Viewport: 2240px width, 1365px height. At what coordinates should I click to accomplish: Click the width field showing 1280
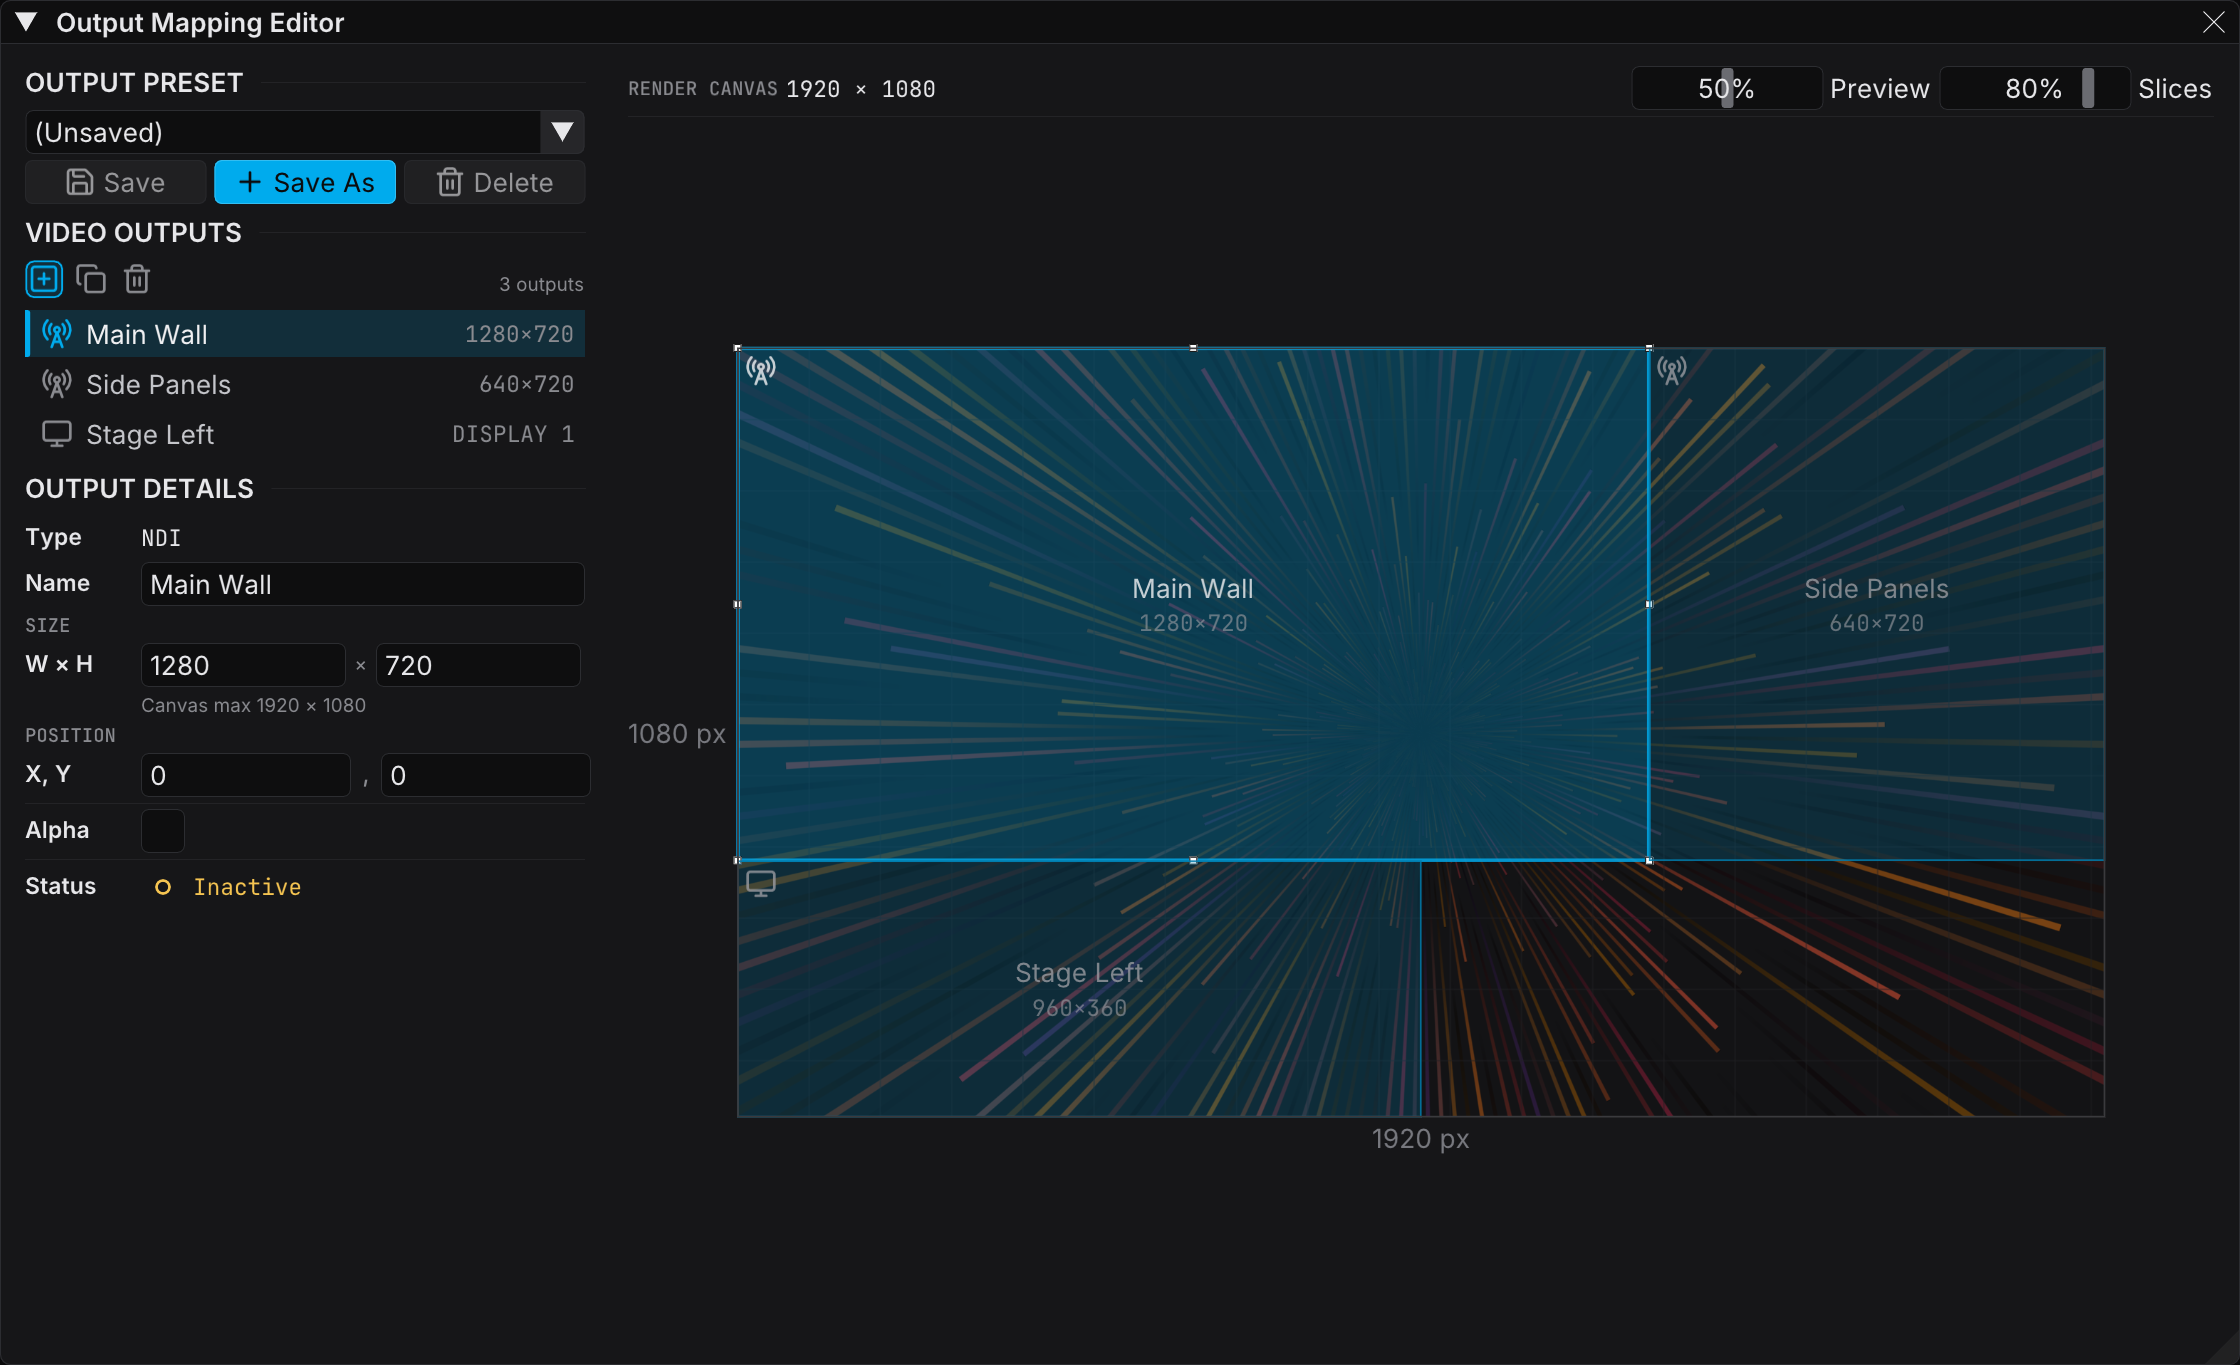(243, 665)
